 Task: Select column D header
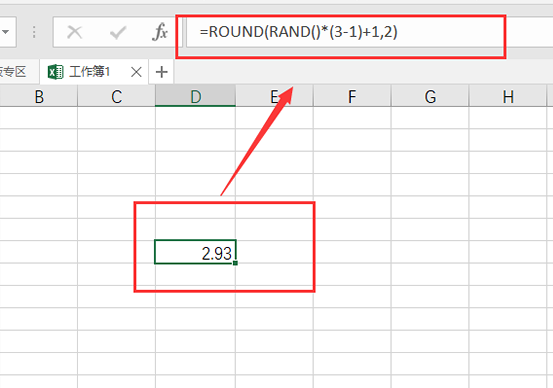(195, 96)
